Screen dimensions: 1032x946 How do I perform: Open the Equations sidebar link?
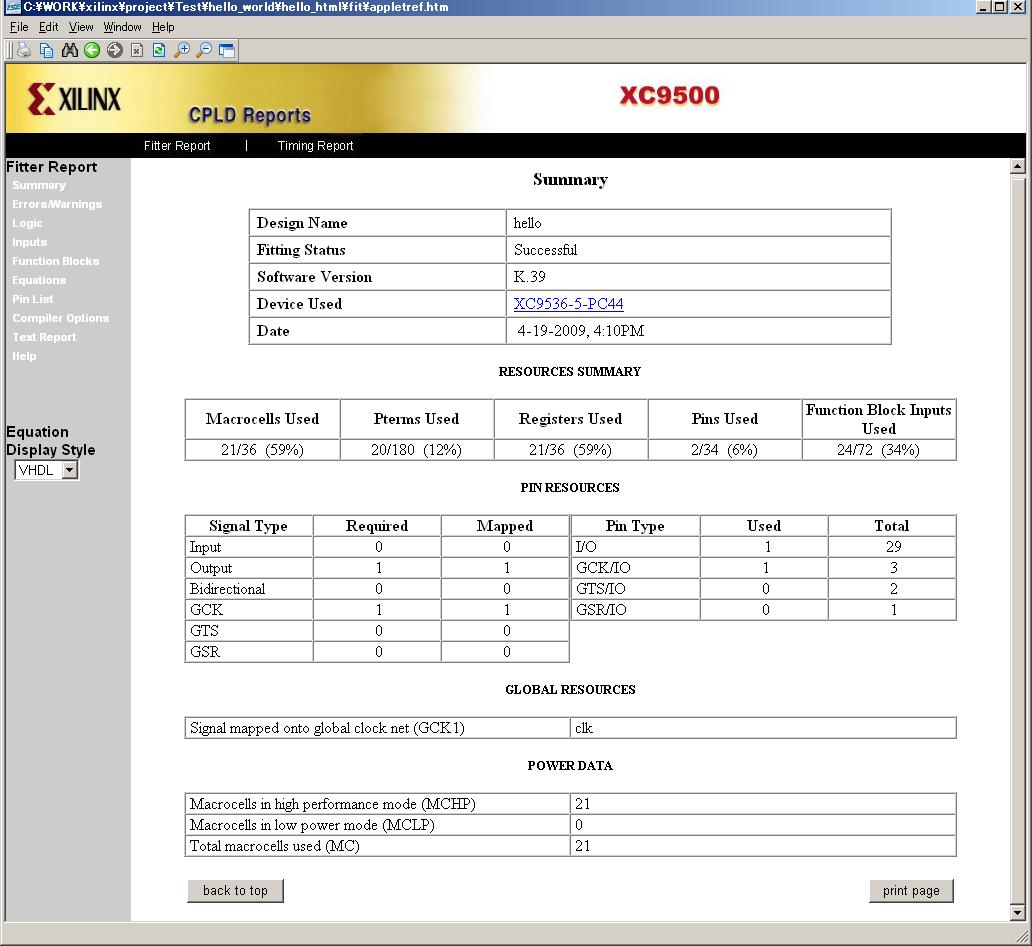point(39,280)
